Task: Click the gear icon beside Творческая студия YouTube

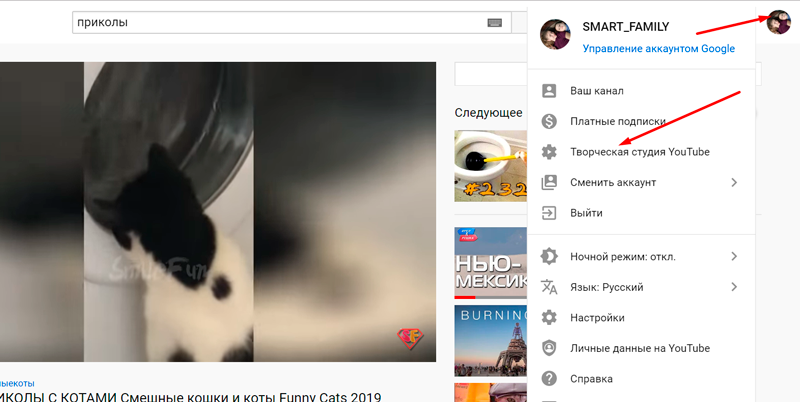Action: point(549,152)
